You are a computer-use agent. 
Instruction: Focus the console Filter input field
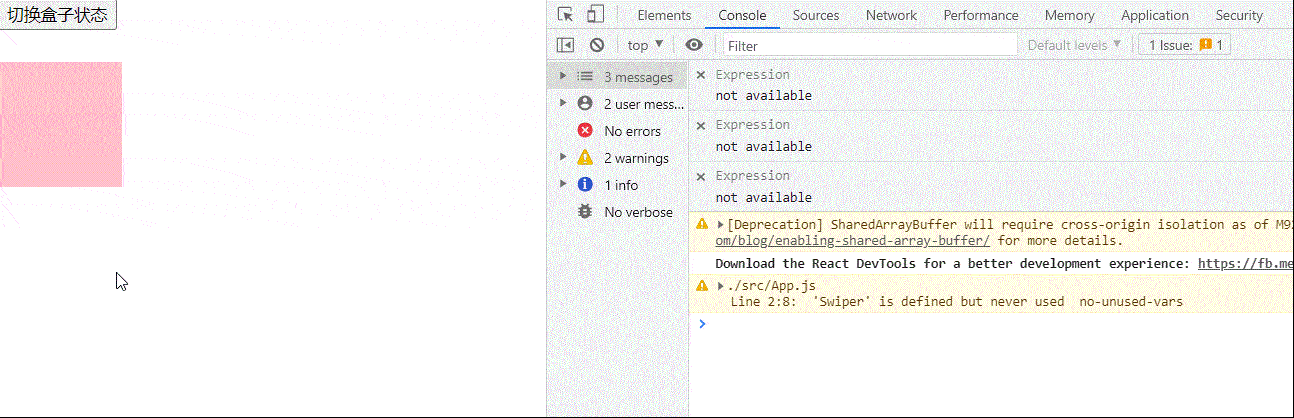(x=869, y=45)
